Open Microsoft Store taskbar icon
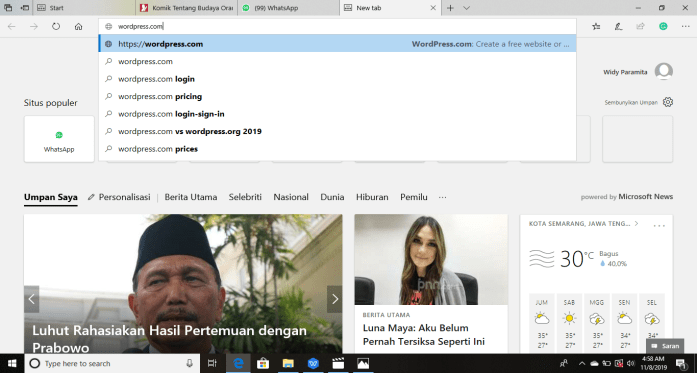 (263, 364)
